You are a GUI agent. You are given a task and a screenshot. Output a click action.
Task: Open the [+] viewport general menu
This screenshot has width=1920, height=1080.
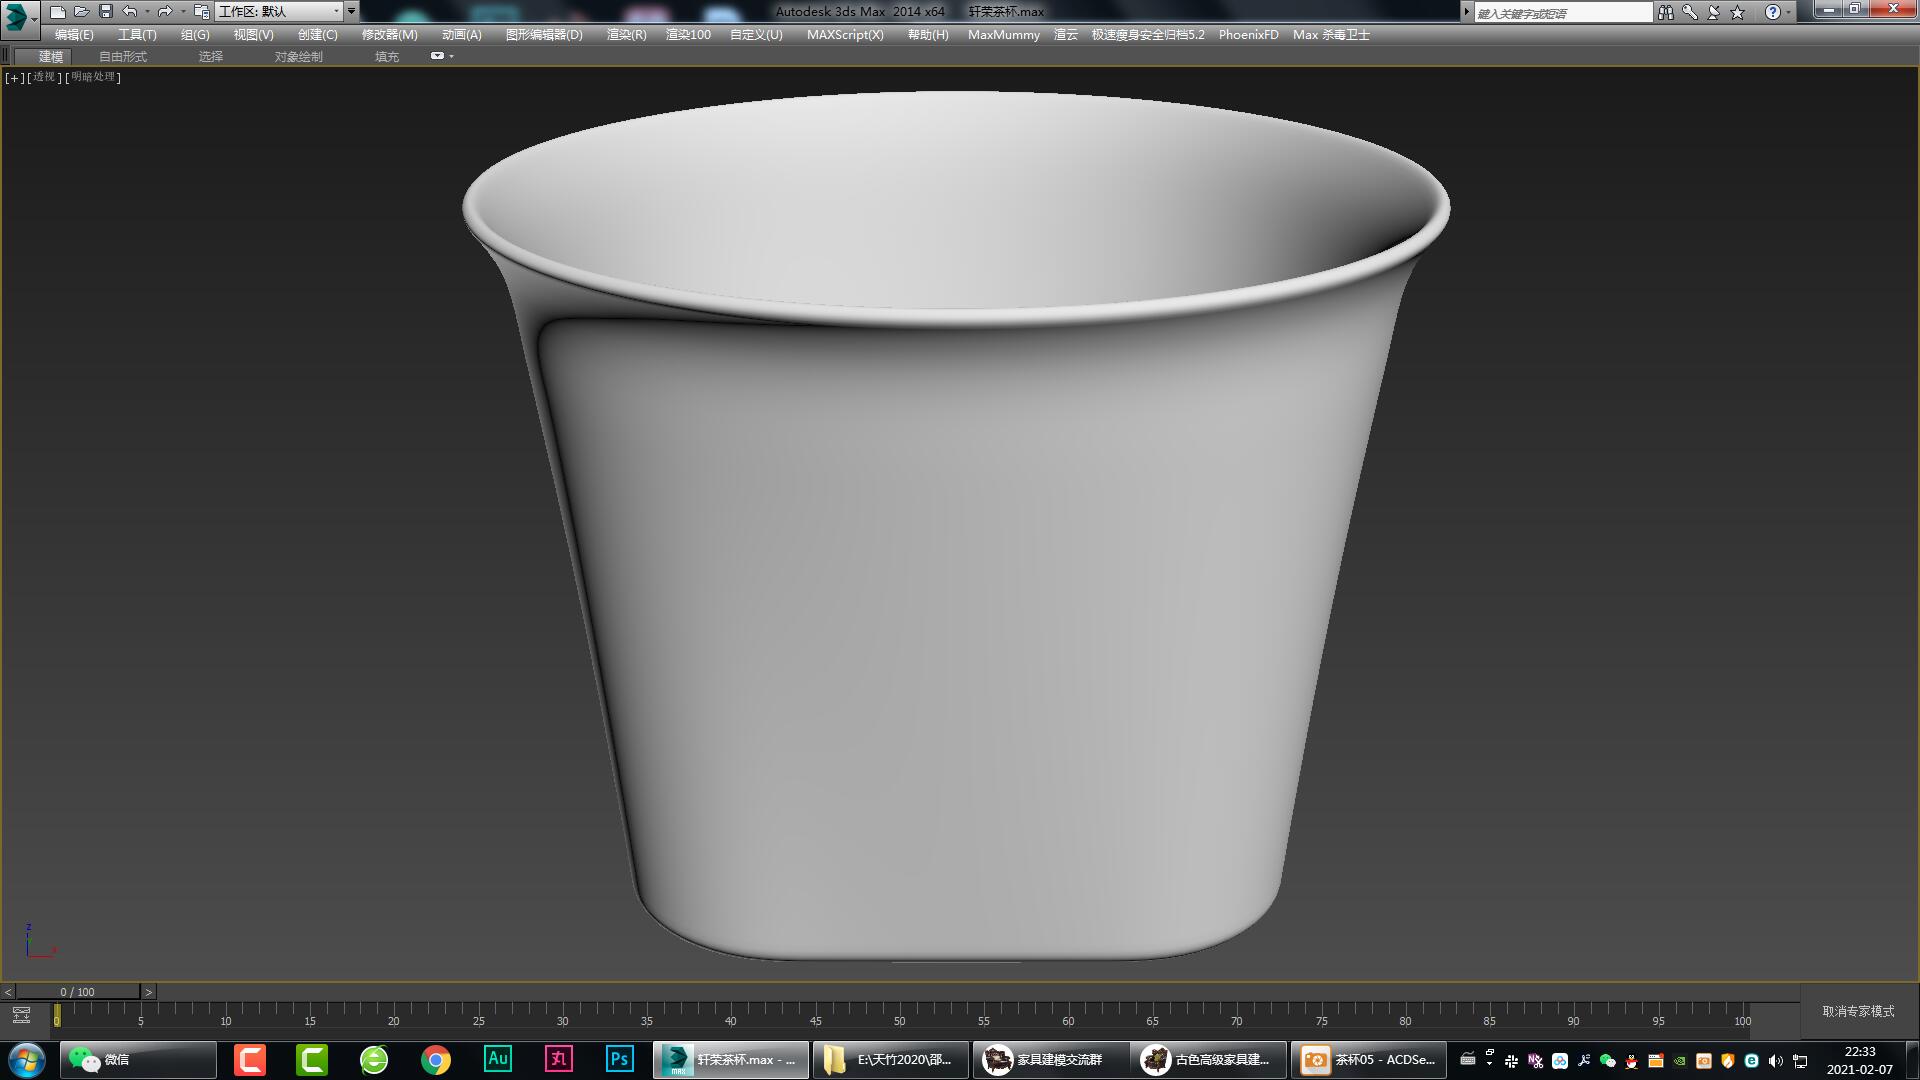coord(13,77)
